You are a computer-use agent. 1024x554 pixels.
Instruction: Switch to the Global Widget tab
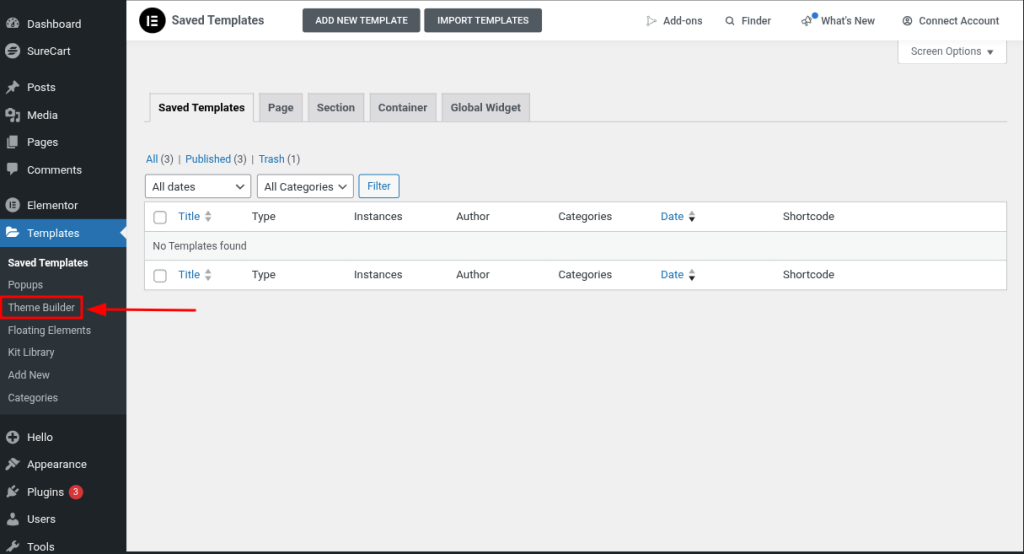[x=485, y=108]
